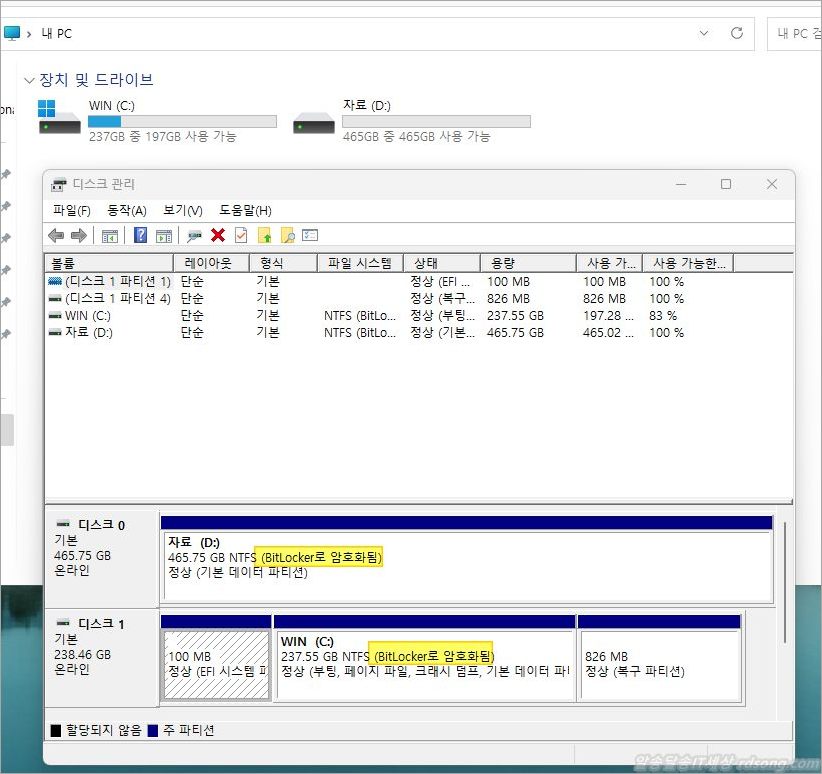The height and width of the screenshot is (774, 822).
Task: Click the connect drive icon in toolbar
Action: point(194,235)
